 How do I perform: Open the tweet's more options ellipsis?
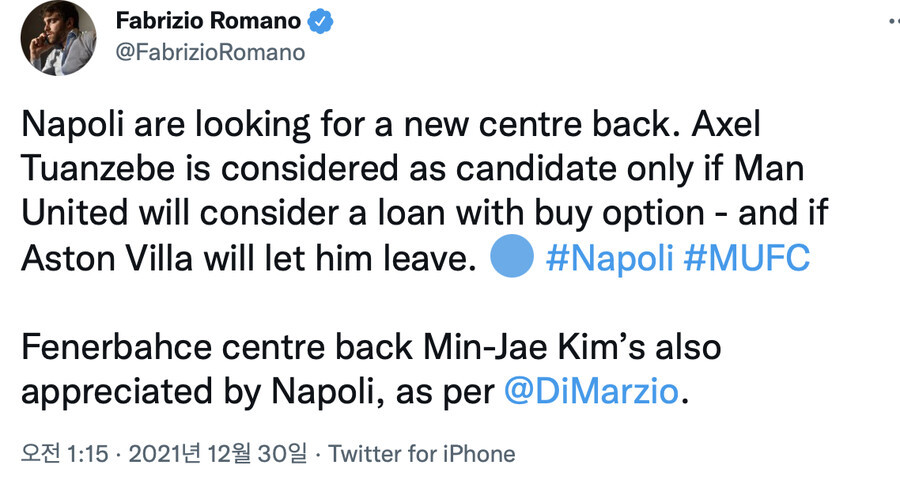click(894, 21)
